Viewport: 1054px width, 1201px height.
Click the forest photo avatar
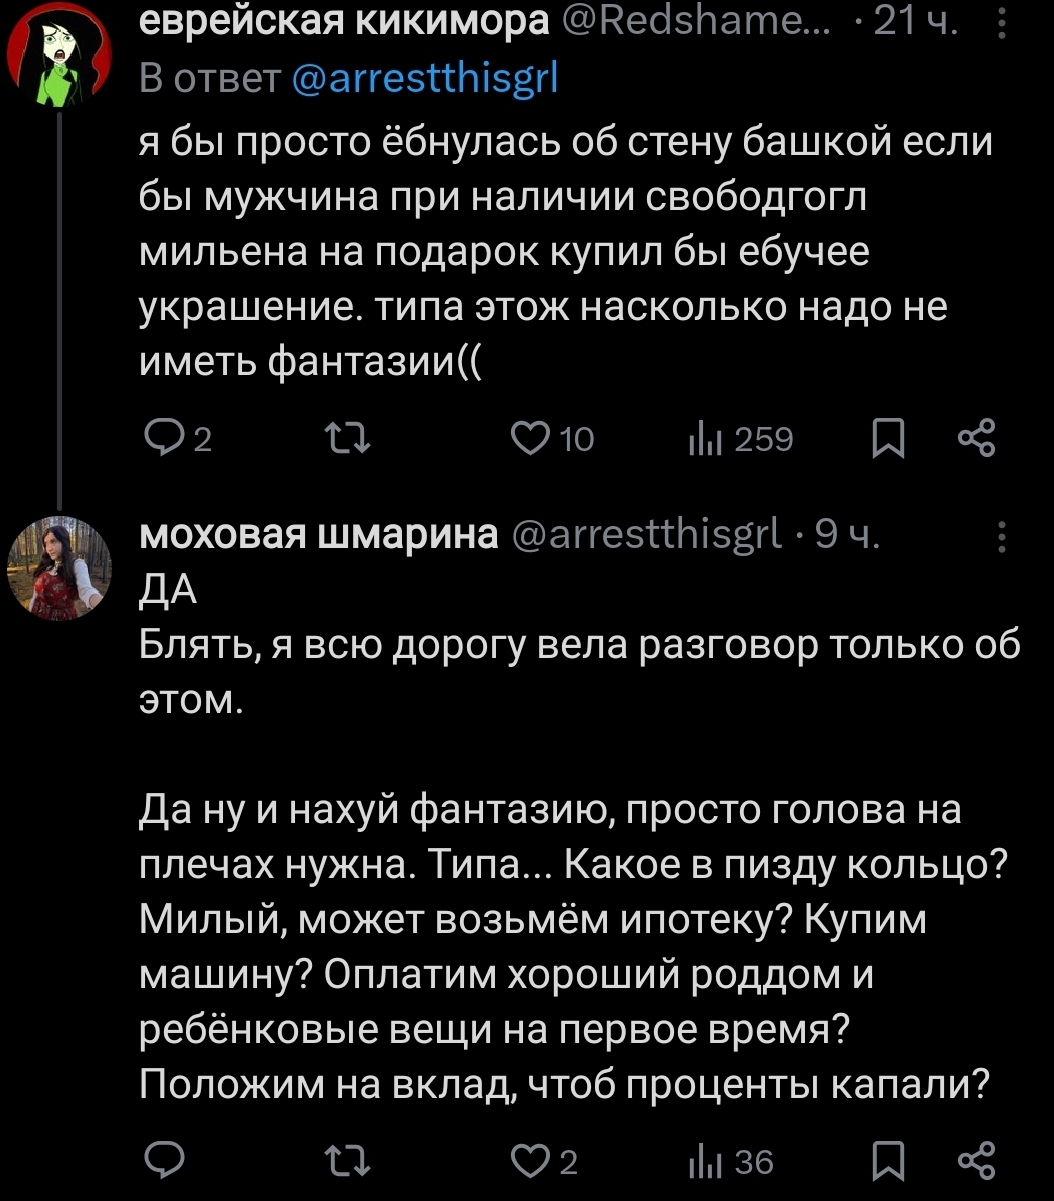click(x=59, y=568)
